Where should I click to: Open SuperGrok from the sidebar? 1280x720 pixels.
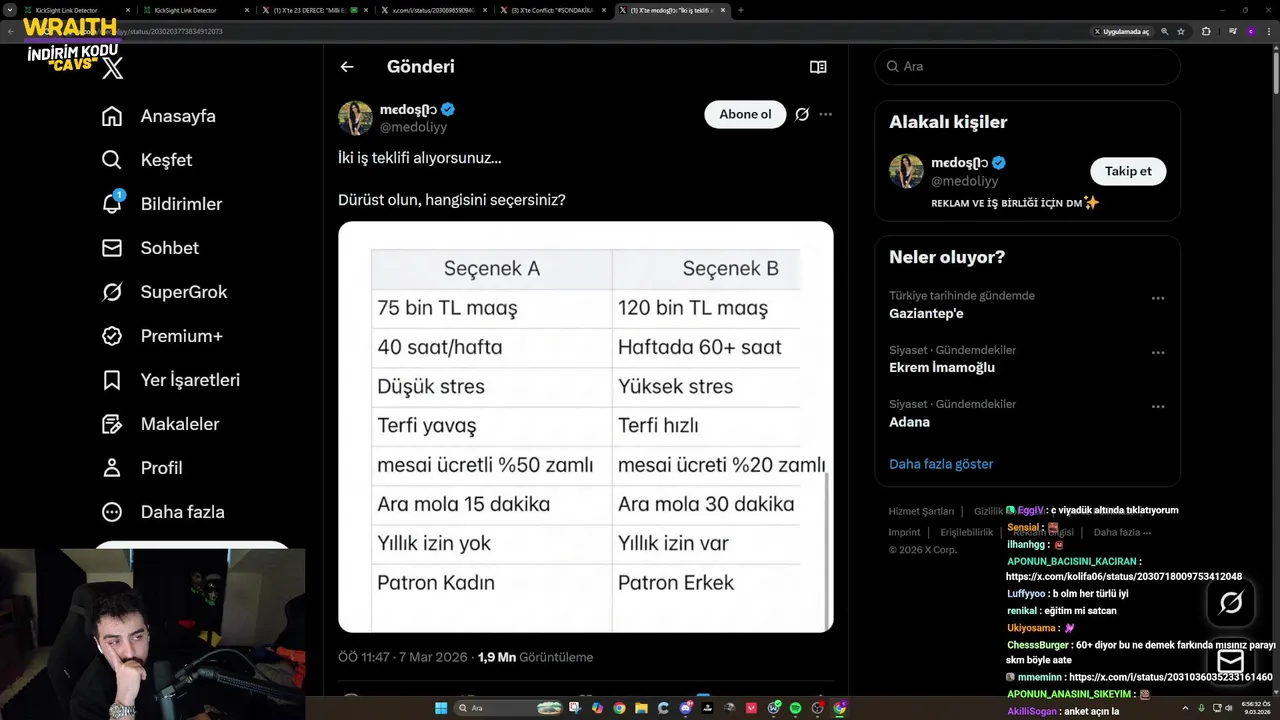(x=112, y=292)
